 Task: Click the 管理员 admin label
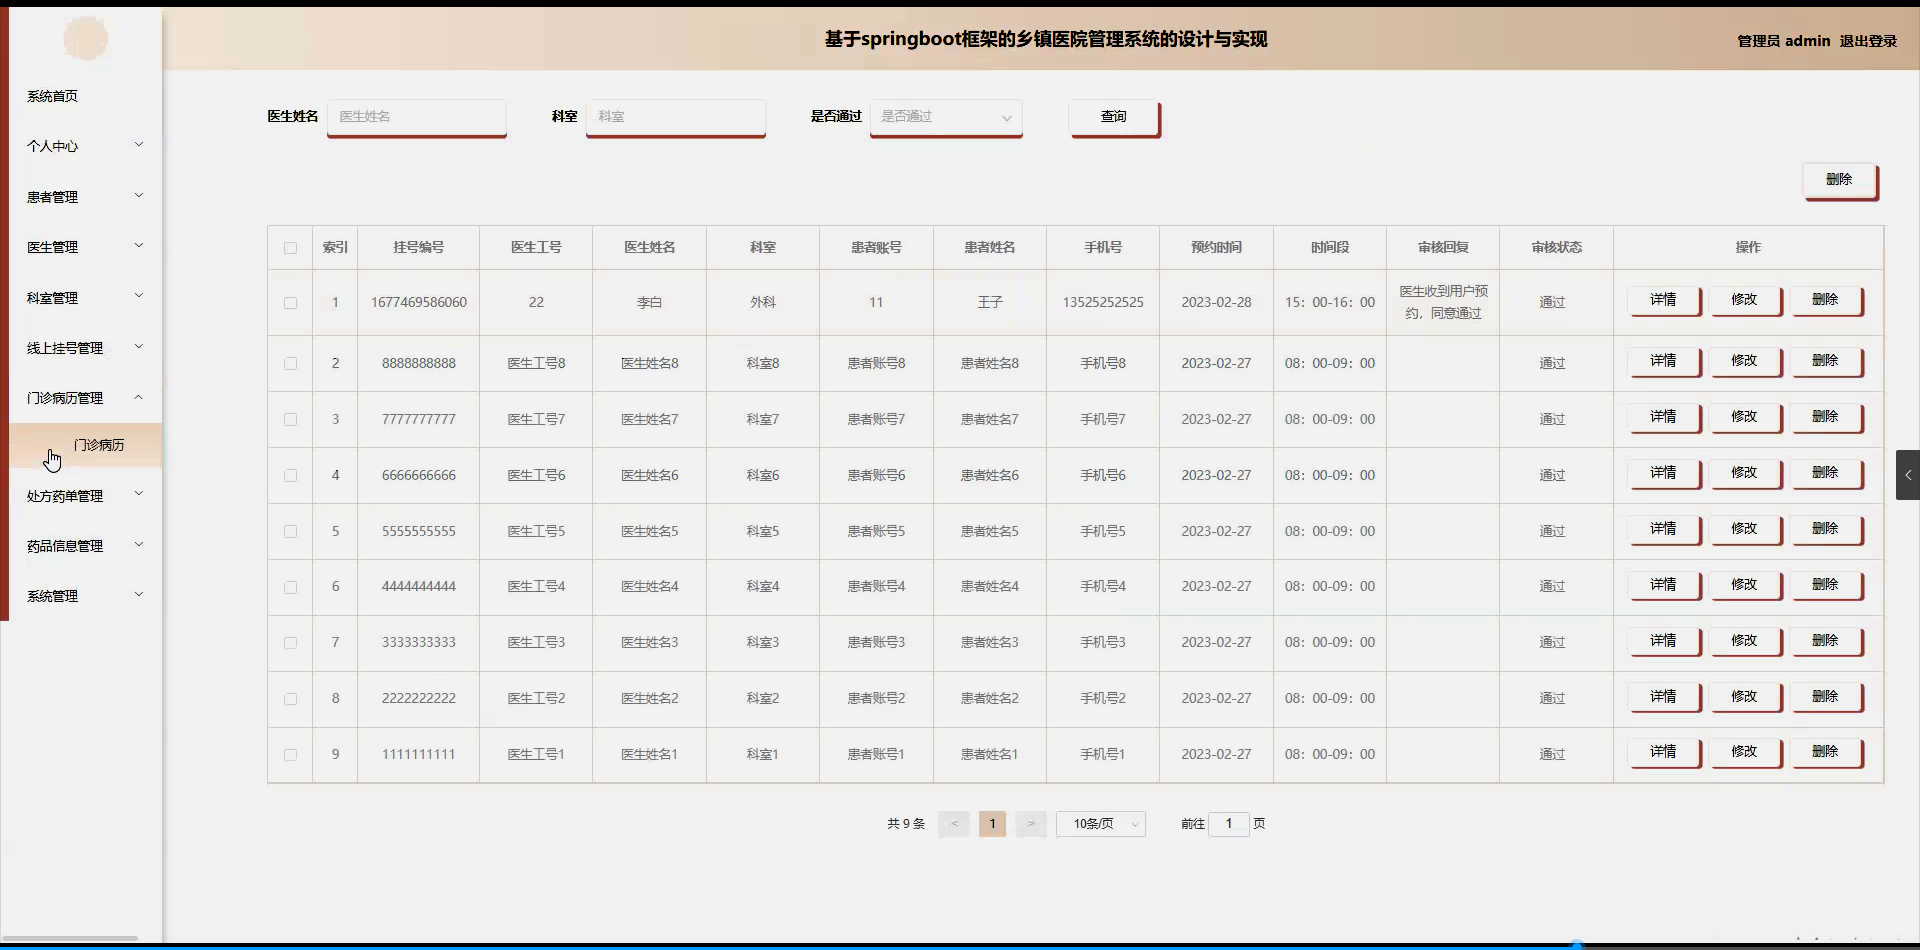pyautogui.click(x=1784, y=41)
